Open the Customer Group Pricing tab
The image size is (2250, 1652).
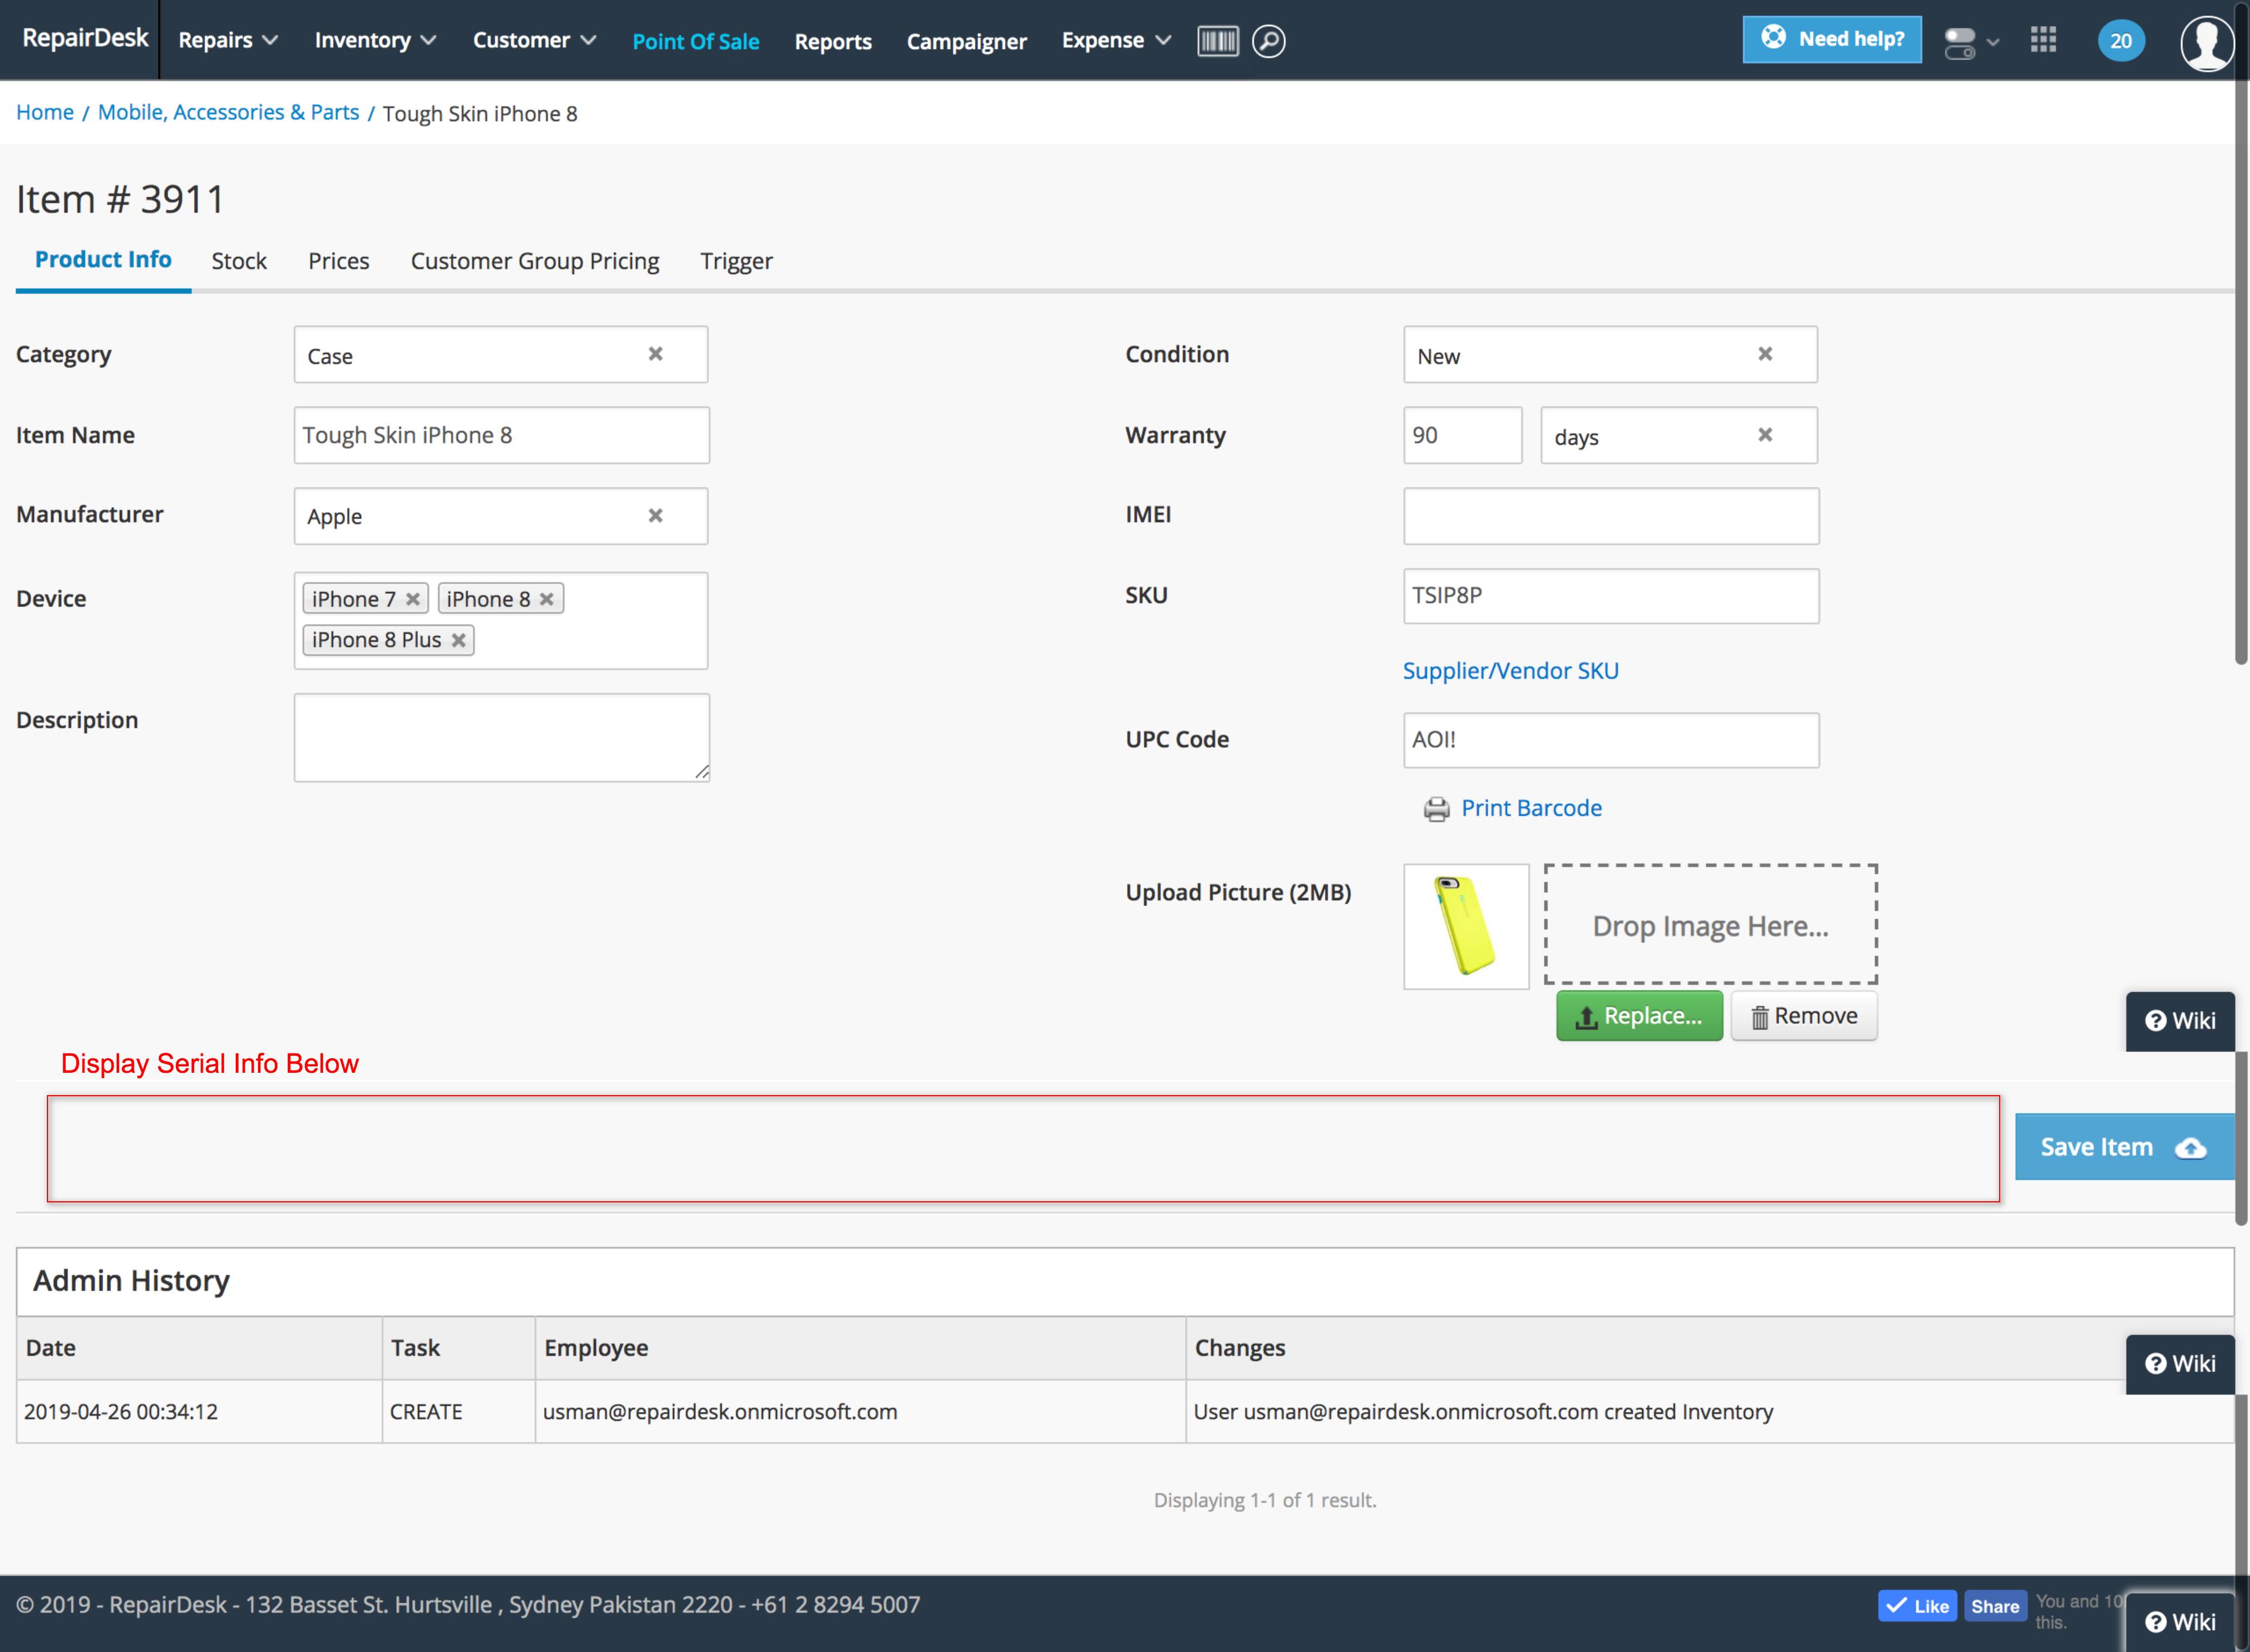point(534,261)
